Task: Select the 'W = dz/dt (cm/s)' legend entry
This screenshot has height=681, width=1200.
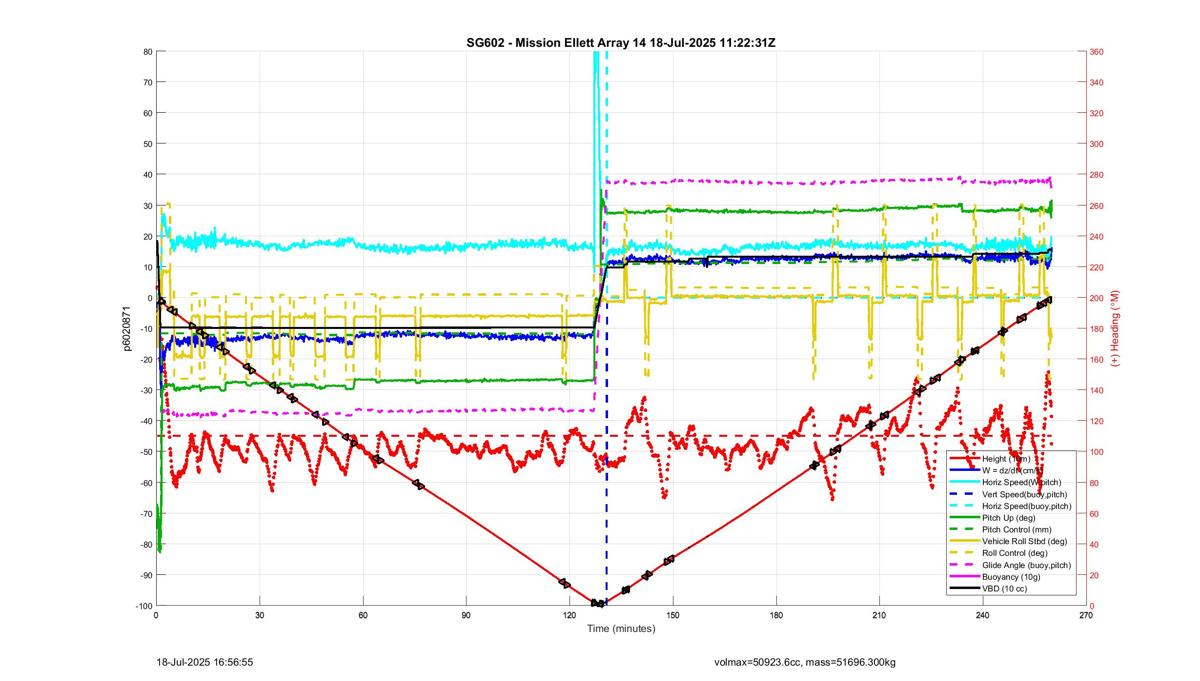Action: coord(1012,470)
